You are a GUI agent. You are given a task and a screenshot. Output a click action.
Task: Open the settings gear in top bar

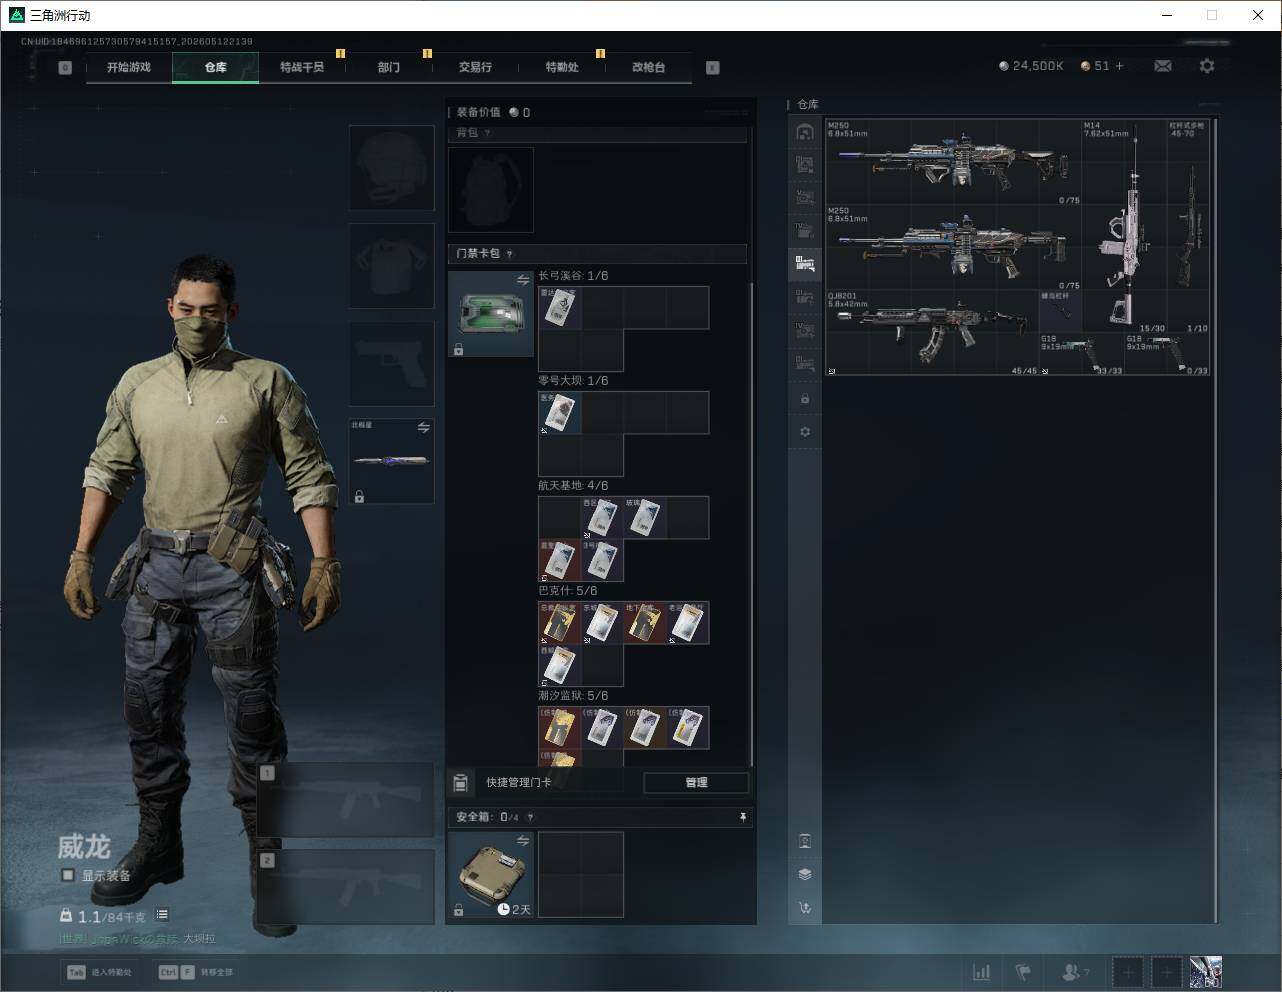[1207, 66]
